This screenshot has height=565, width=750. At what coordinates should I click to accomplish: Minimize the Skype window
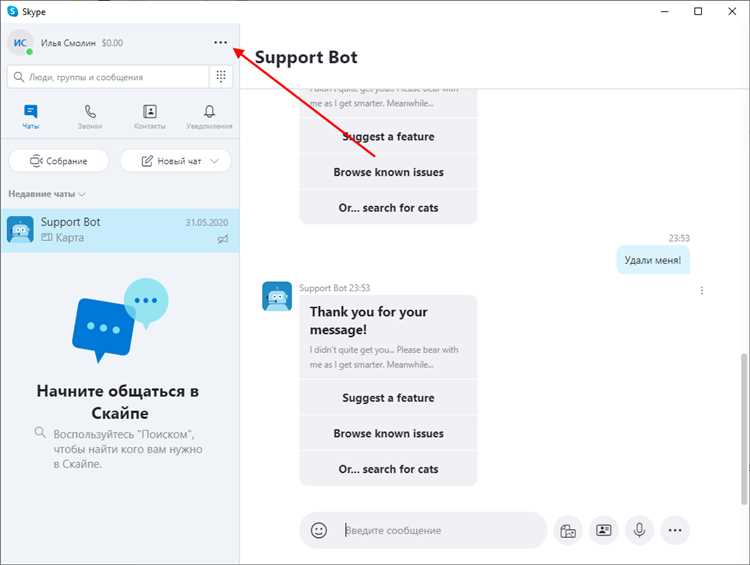pyautogui.click(x=665, y=11)
